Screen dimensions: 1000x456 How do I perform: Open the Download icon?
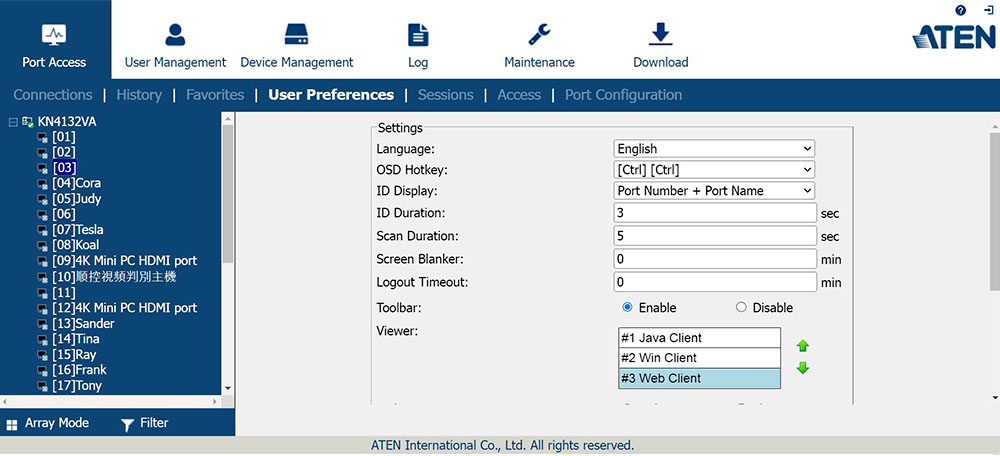(x=660, y=35)
